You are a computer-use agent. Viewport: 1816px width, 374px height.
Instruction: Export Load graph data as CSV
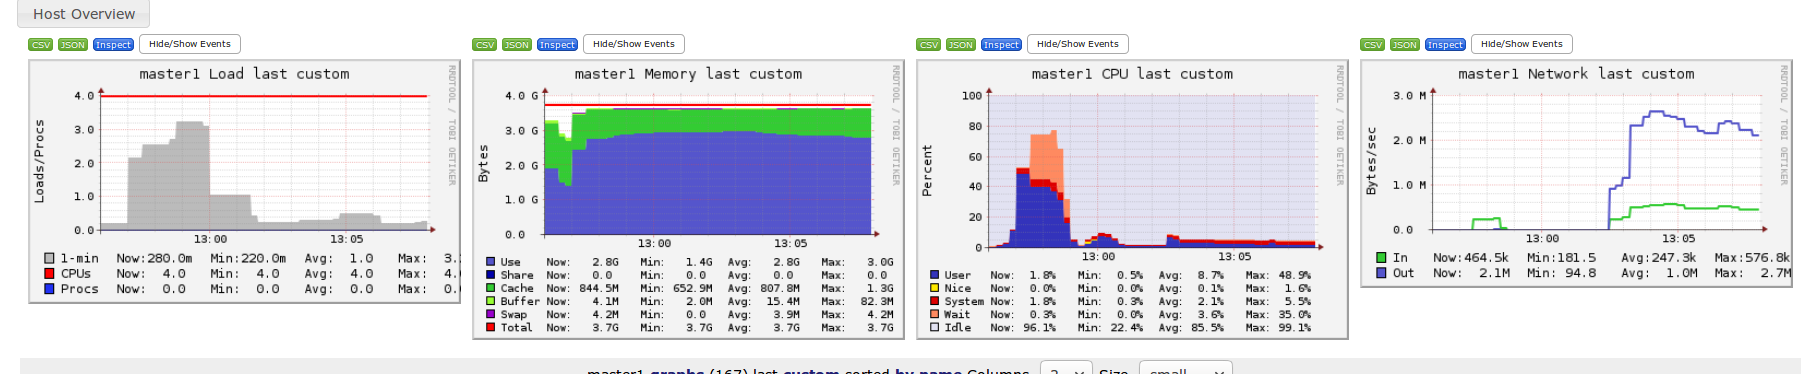[x=41, y=45]
